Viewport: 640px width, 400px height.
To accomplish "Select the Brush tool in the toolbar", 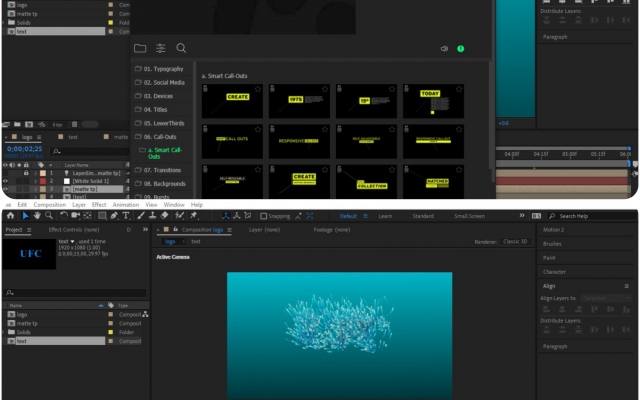I will pyautogui.click(x=141, y=216).
